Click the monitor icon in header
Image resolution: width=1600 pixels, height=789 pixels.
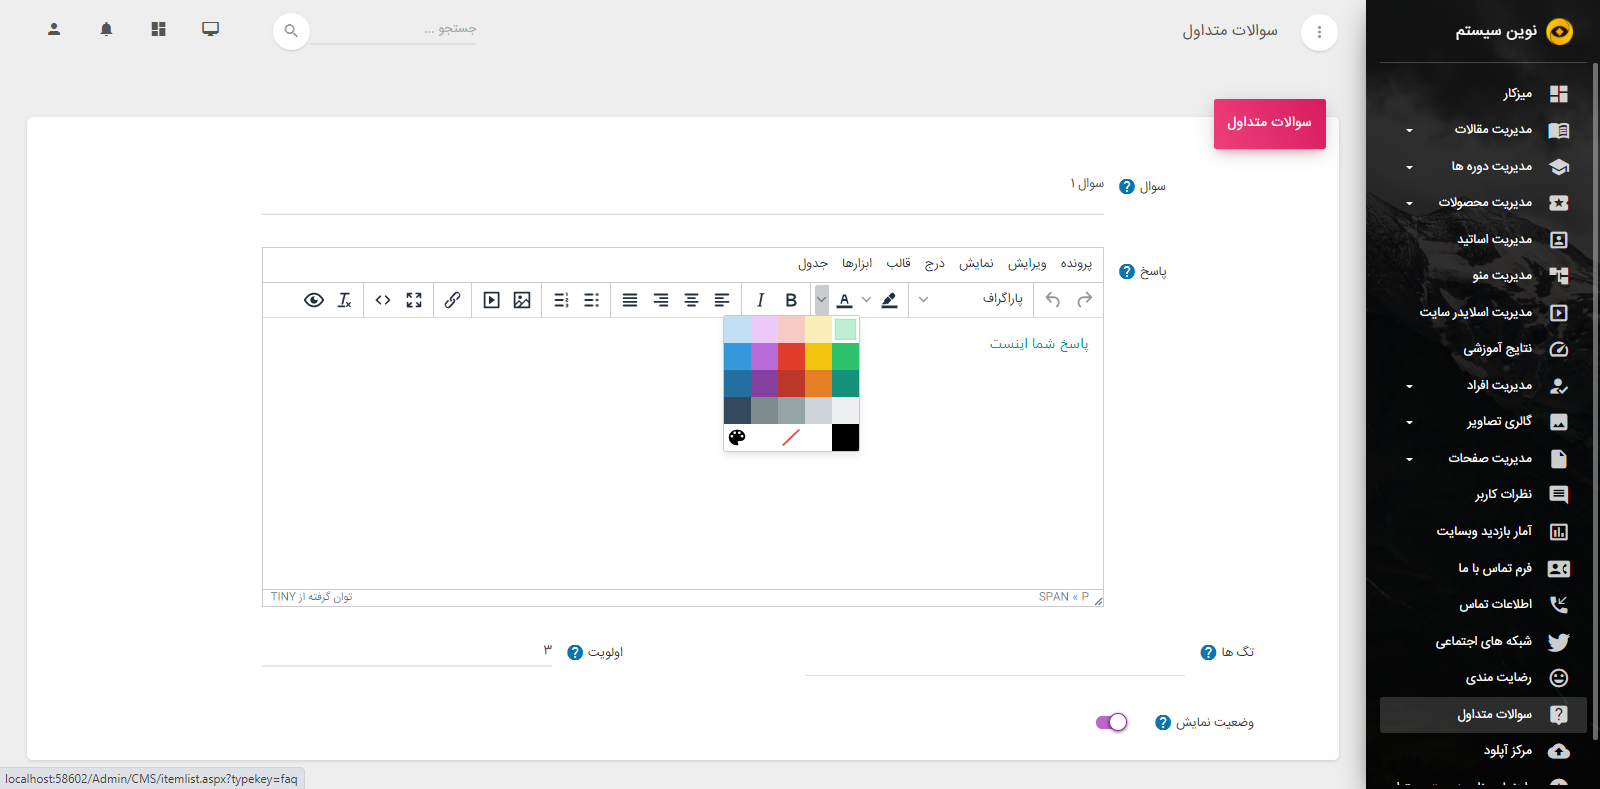[210, 29]
